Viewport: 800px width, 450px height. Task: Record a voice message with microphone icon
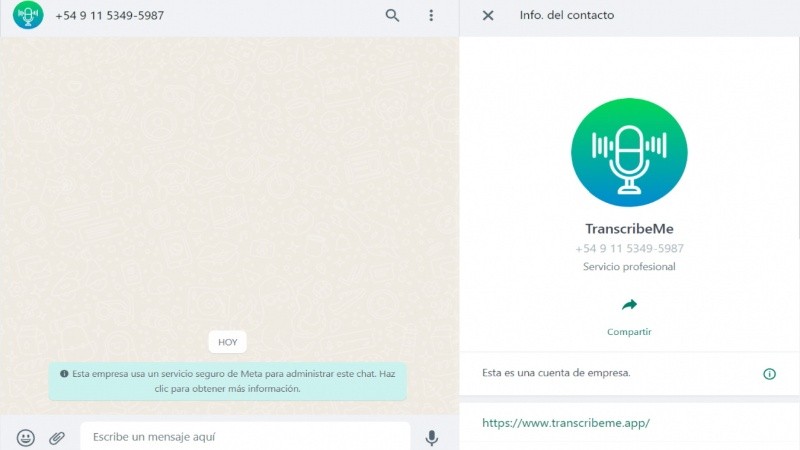(432, 437)
